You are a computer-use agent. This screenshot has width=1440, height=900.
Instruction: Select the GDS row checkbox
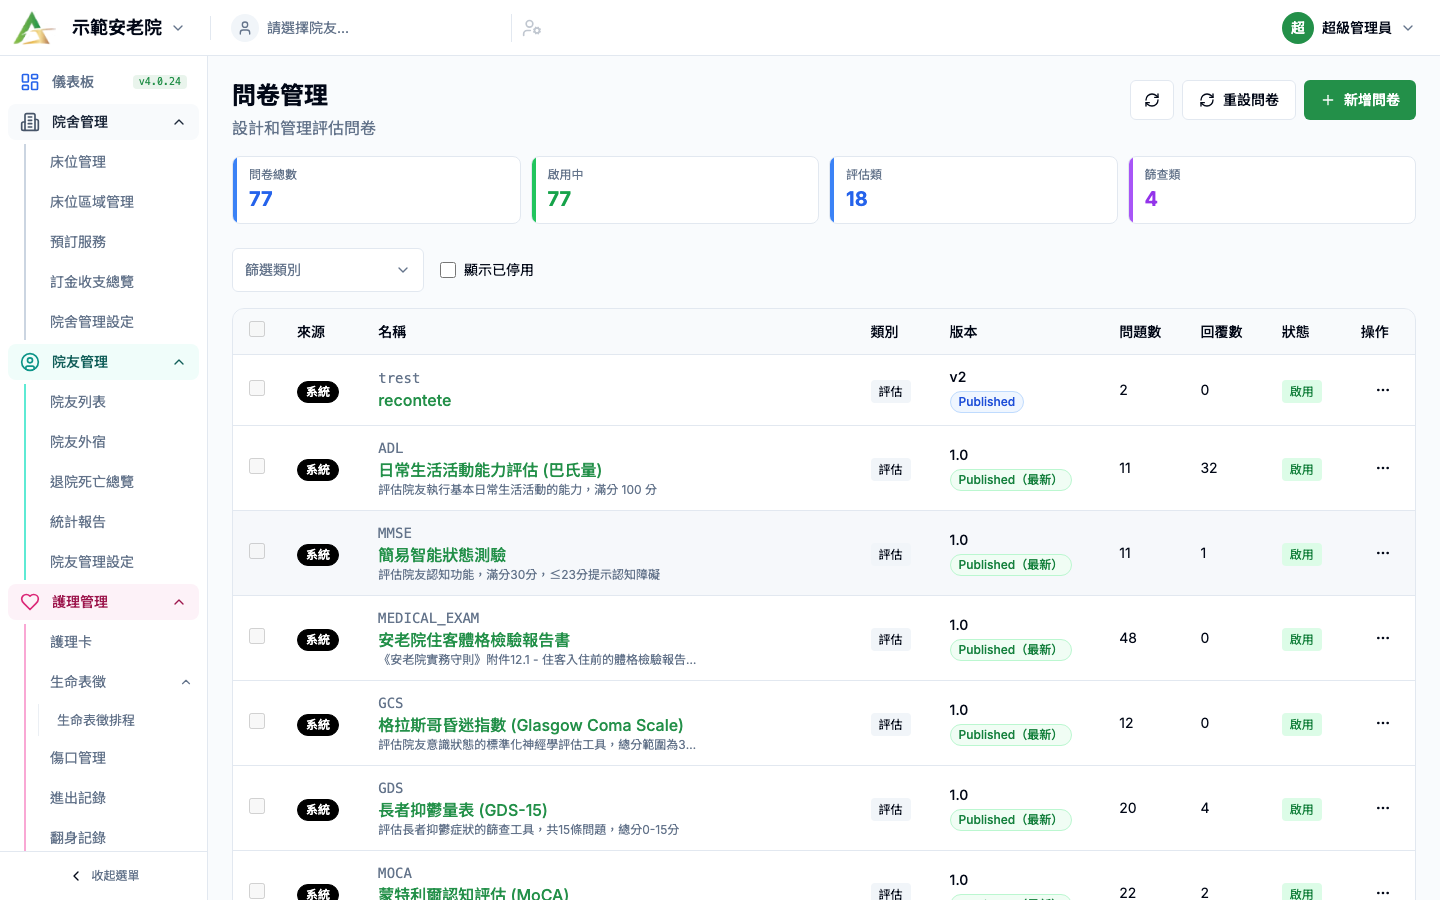257,806
